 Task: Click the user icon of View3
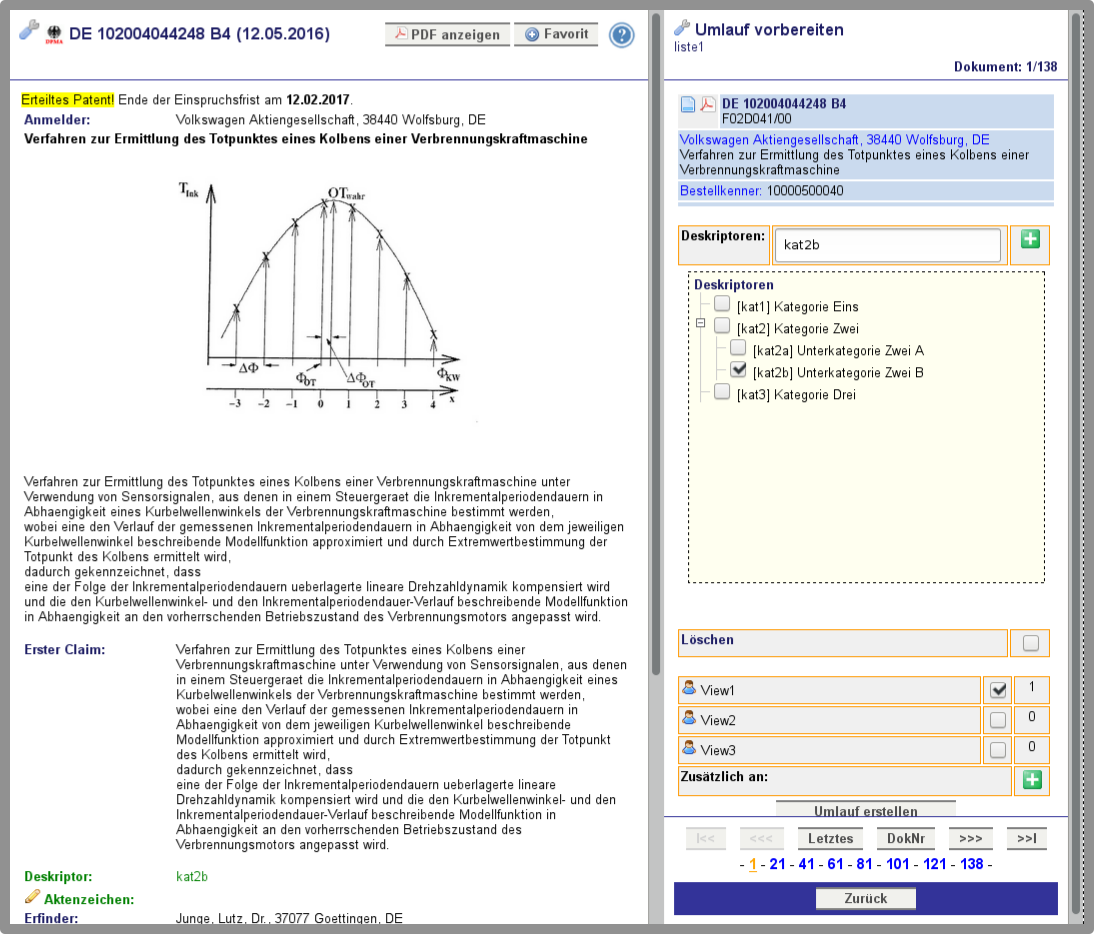[x=689, y=748]
